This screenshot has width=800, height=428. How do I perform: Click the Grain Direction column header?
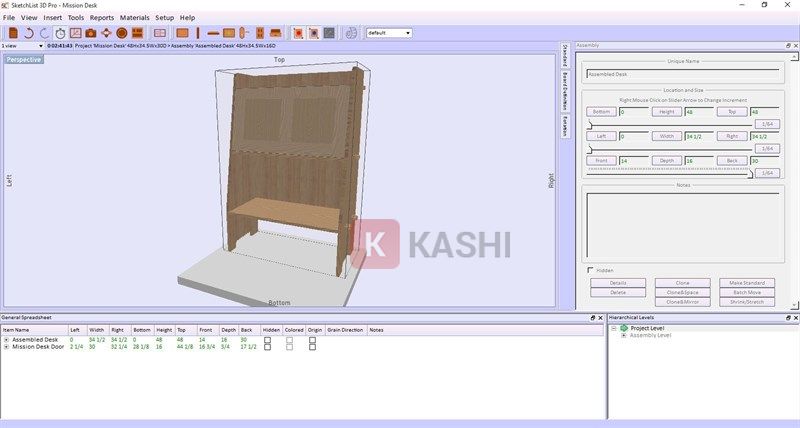click(345, 330)
